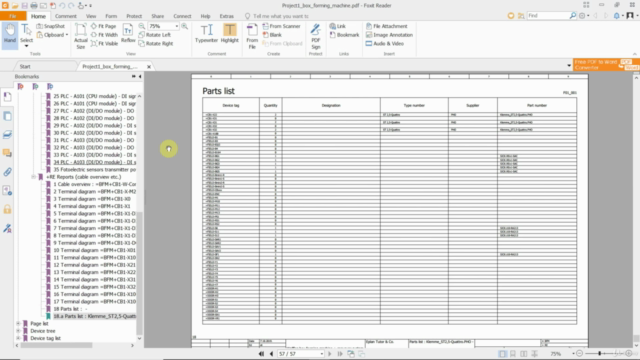Open bookmark 10 Terminal diagram =BFM+CB1-X01

click(x=95, y=250)
